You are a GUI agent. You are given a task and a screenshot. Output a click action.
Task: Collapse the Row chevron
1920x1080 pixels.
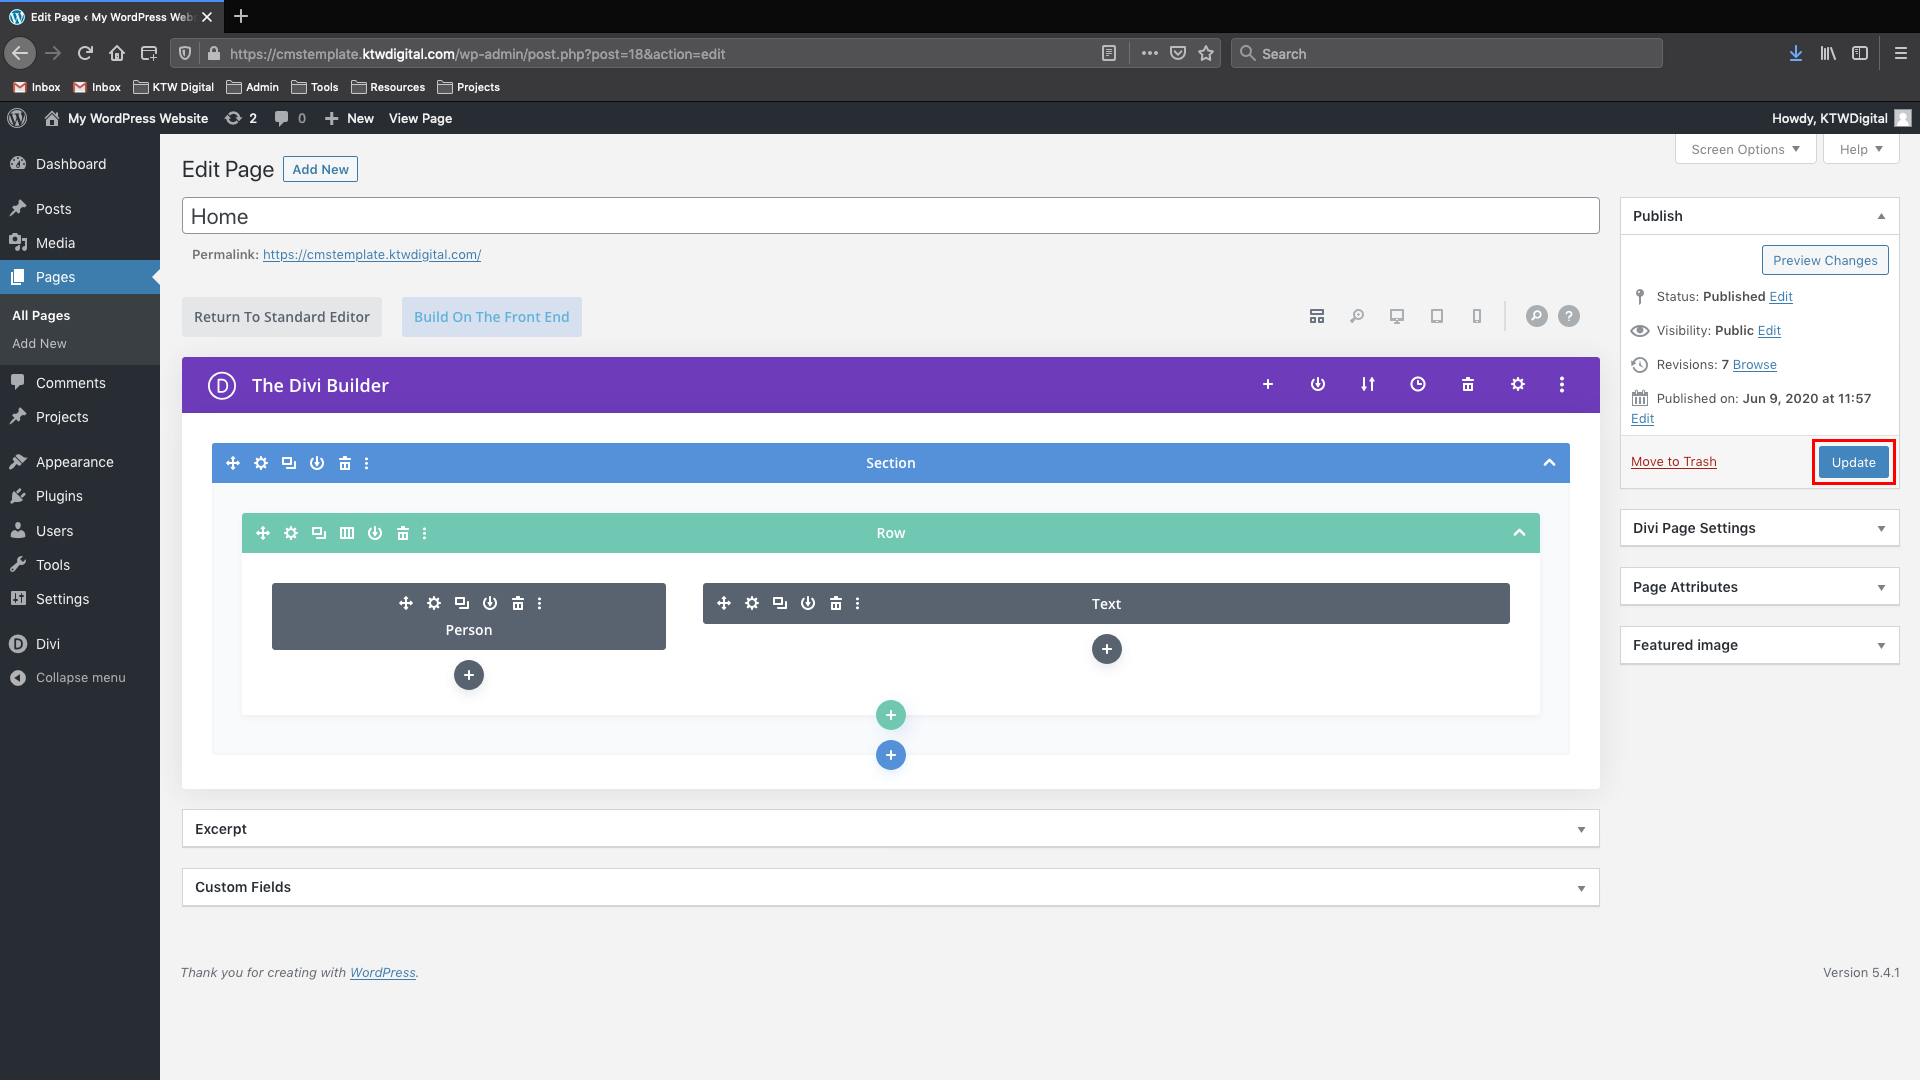(1519, 533)
